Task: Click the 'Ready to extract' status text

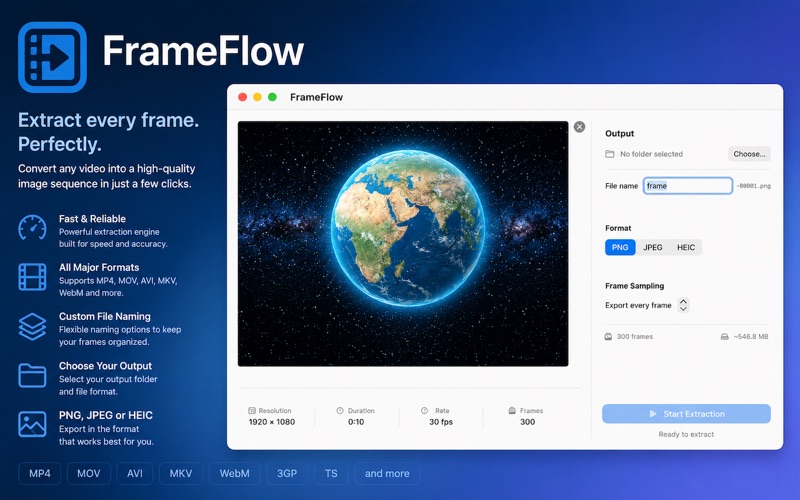Action: point(686,434)
